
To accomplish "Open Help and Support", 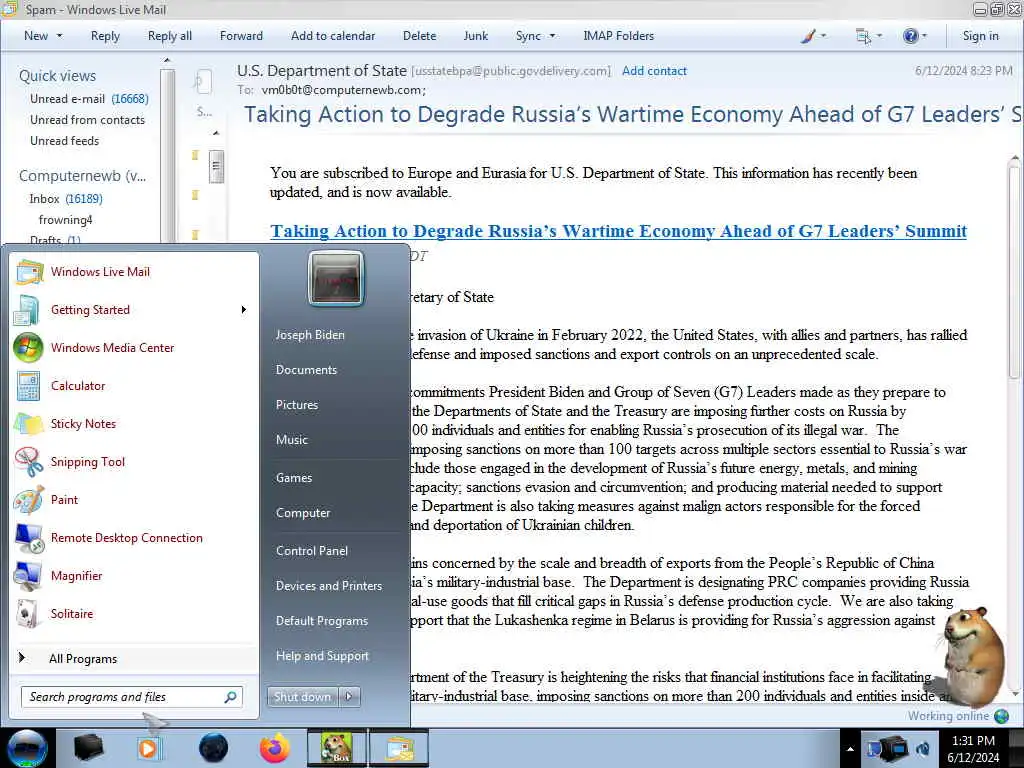I will click(x=322, y=656).
